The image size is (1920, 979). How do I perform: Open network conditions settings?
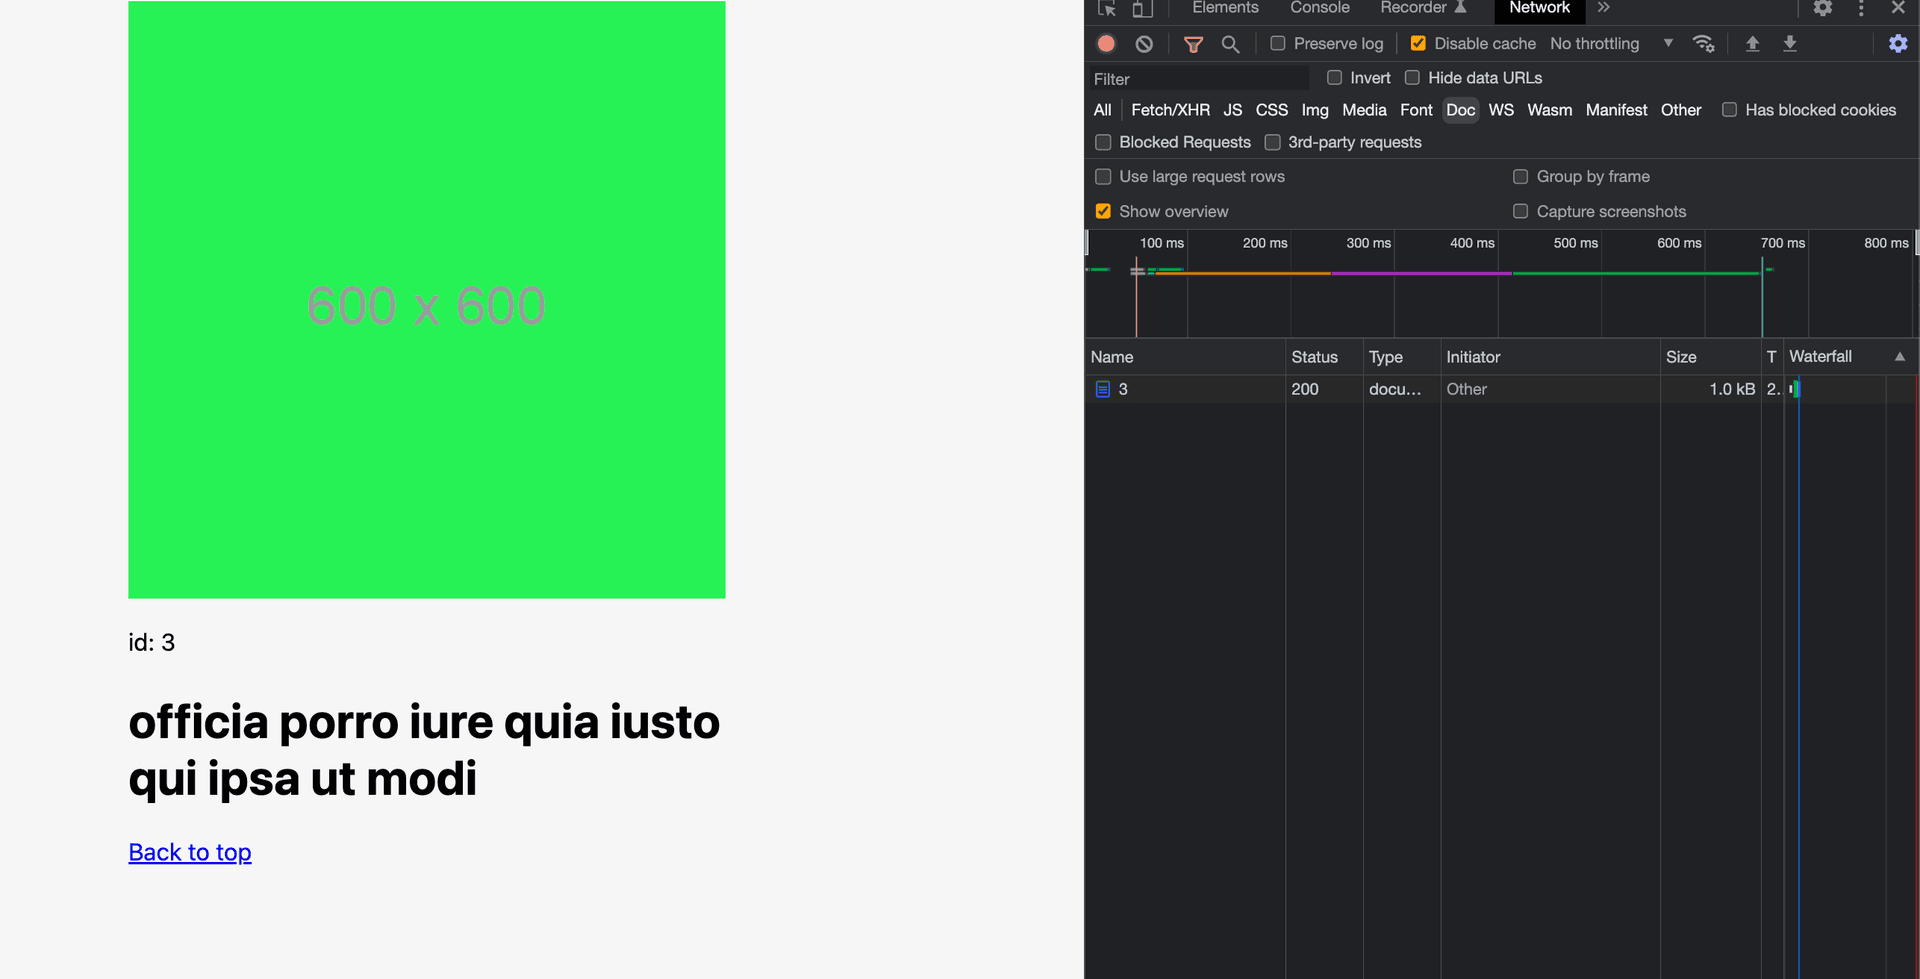pyautogui.click(x=1704, y=43)
